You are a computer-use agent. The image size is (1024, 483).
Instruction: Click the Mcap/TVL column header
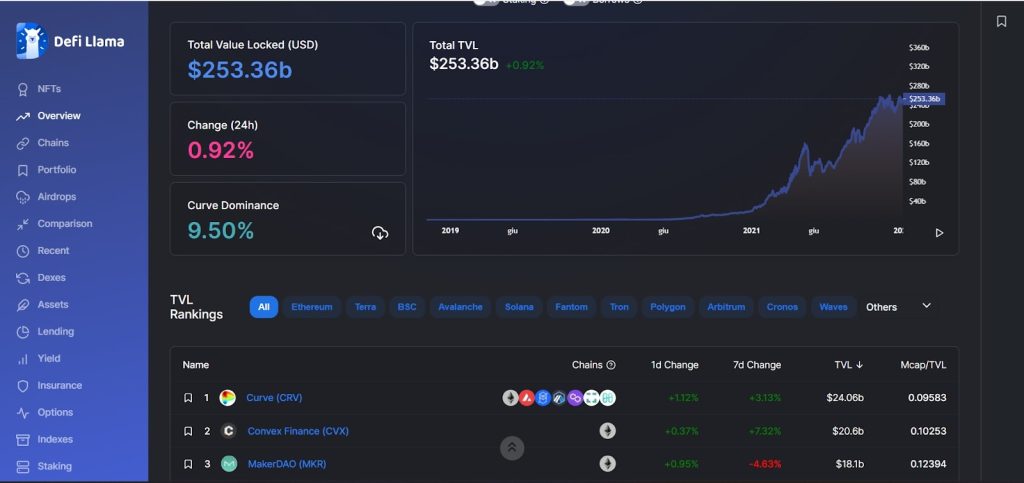pos(921,365)
